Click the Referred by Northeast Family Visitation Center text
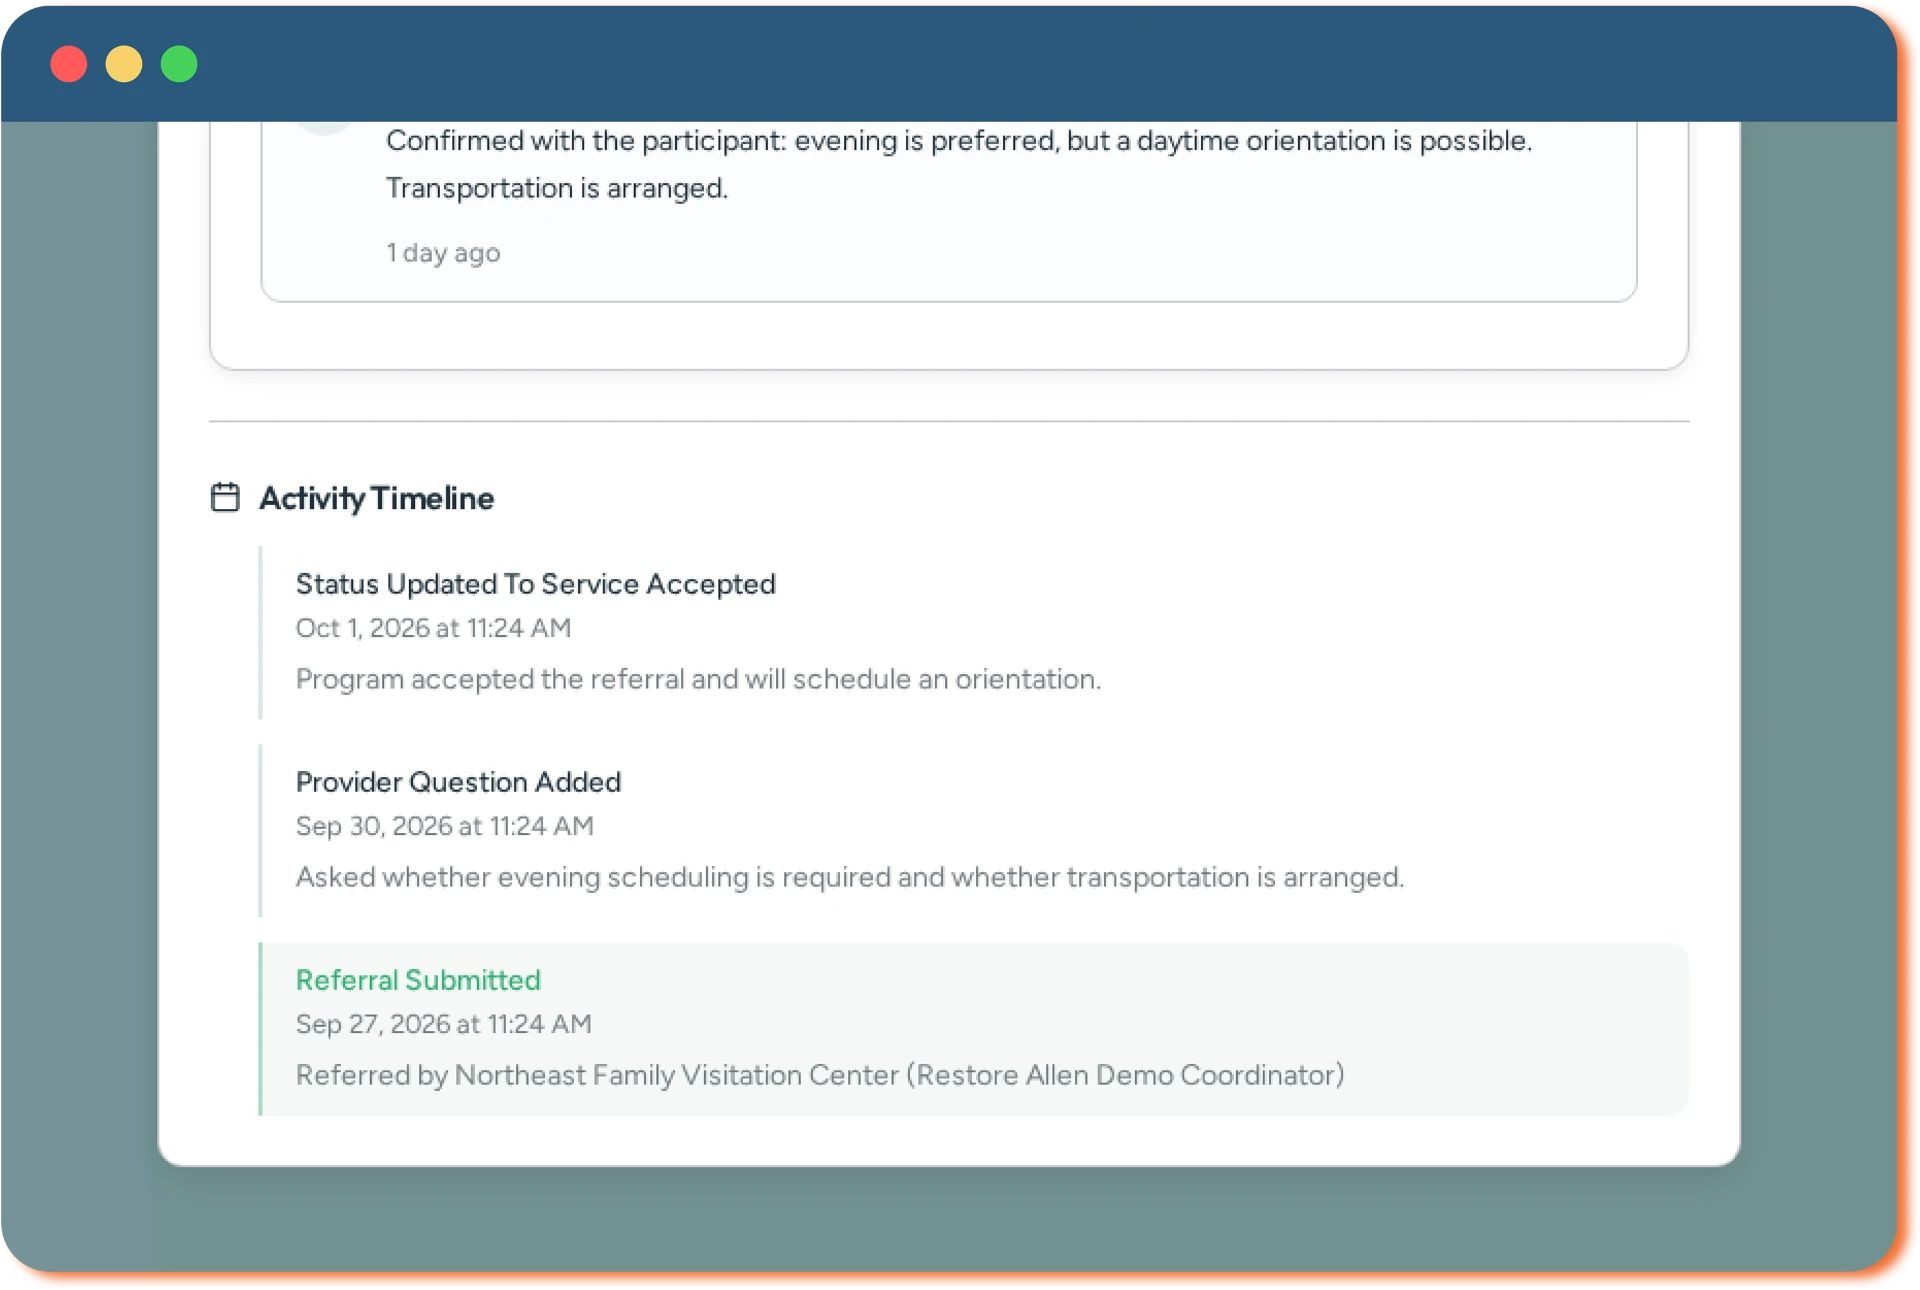1920x1290 pixels. pos(820,1075)
